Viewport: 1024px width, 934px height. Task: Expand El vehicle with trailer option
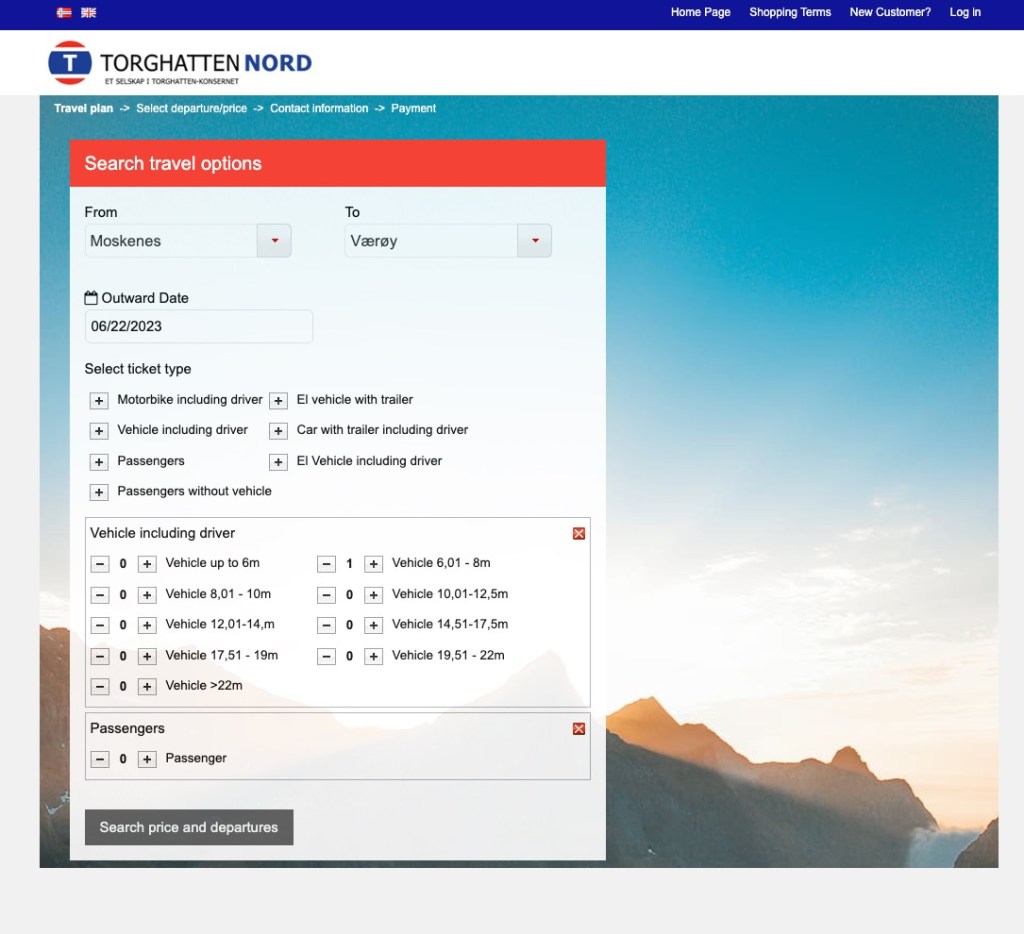tap(279, 400)
